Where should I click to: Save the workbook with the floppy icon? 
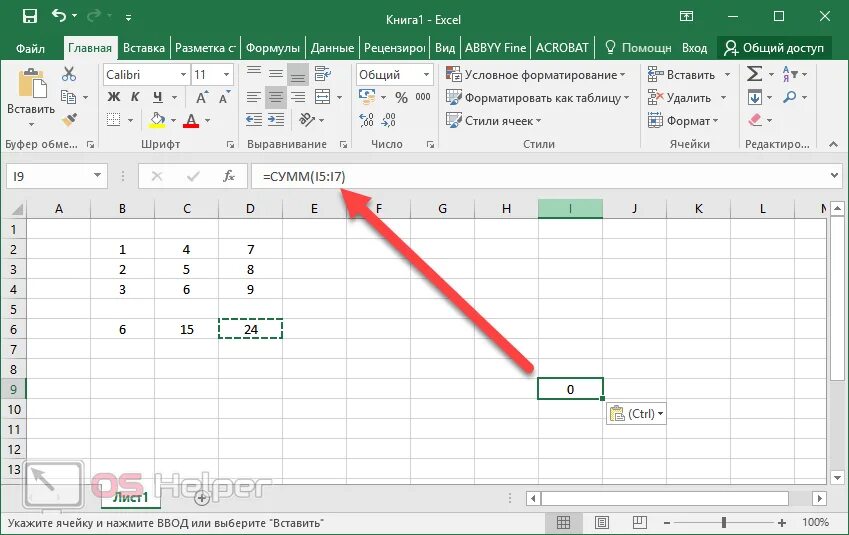[x=30, y=16]
